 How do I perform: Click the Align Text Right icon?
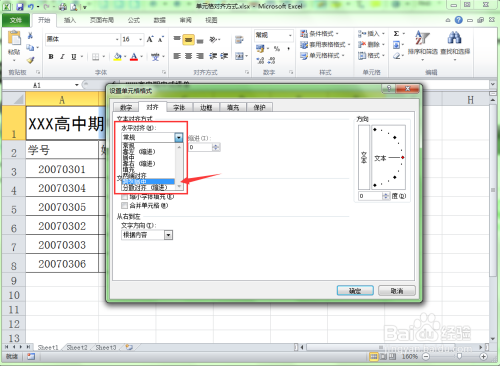200,56
